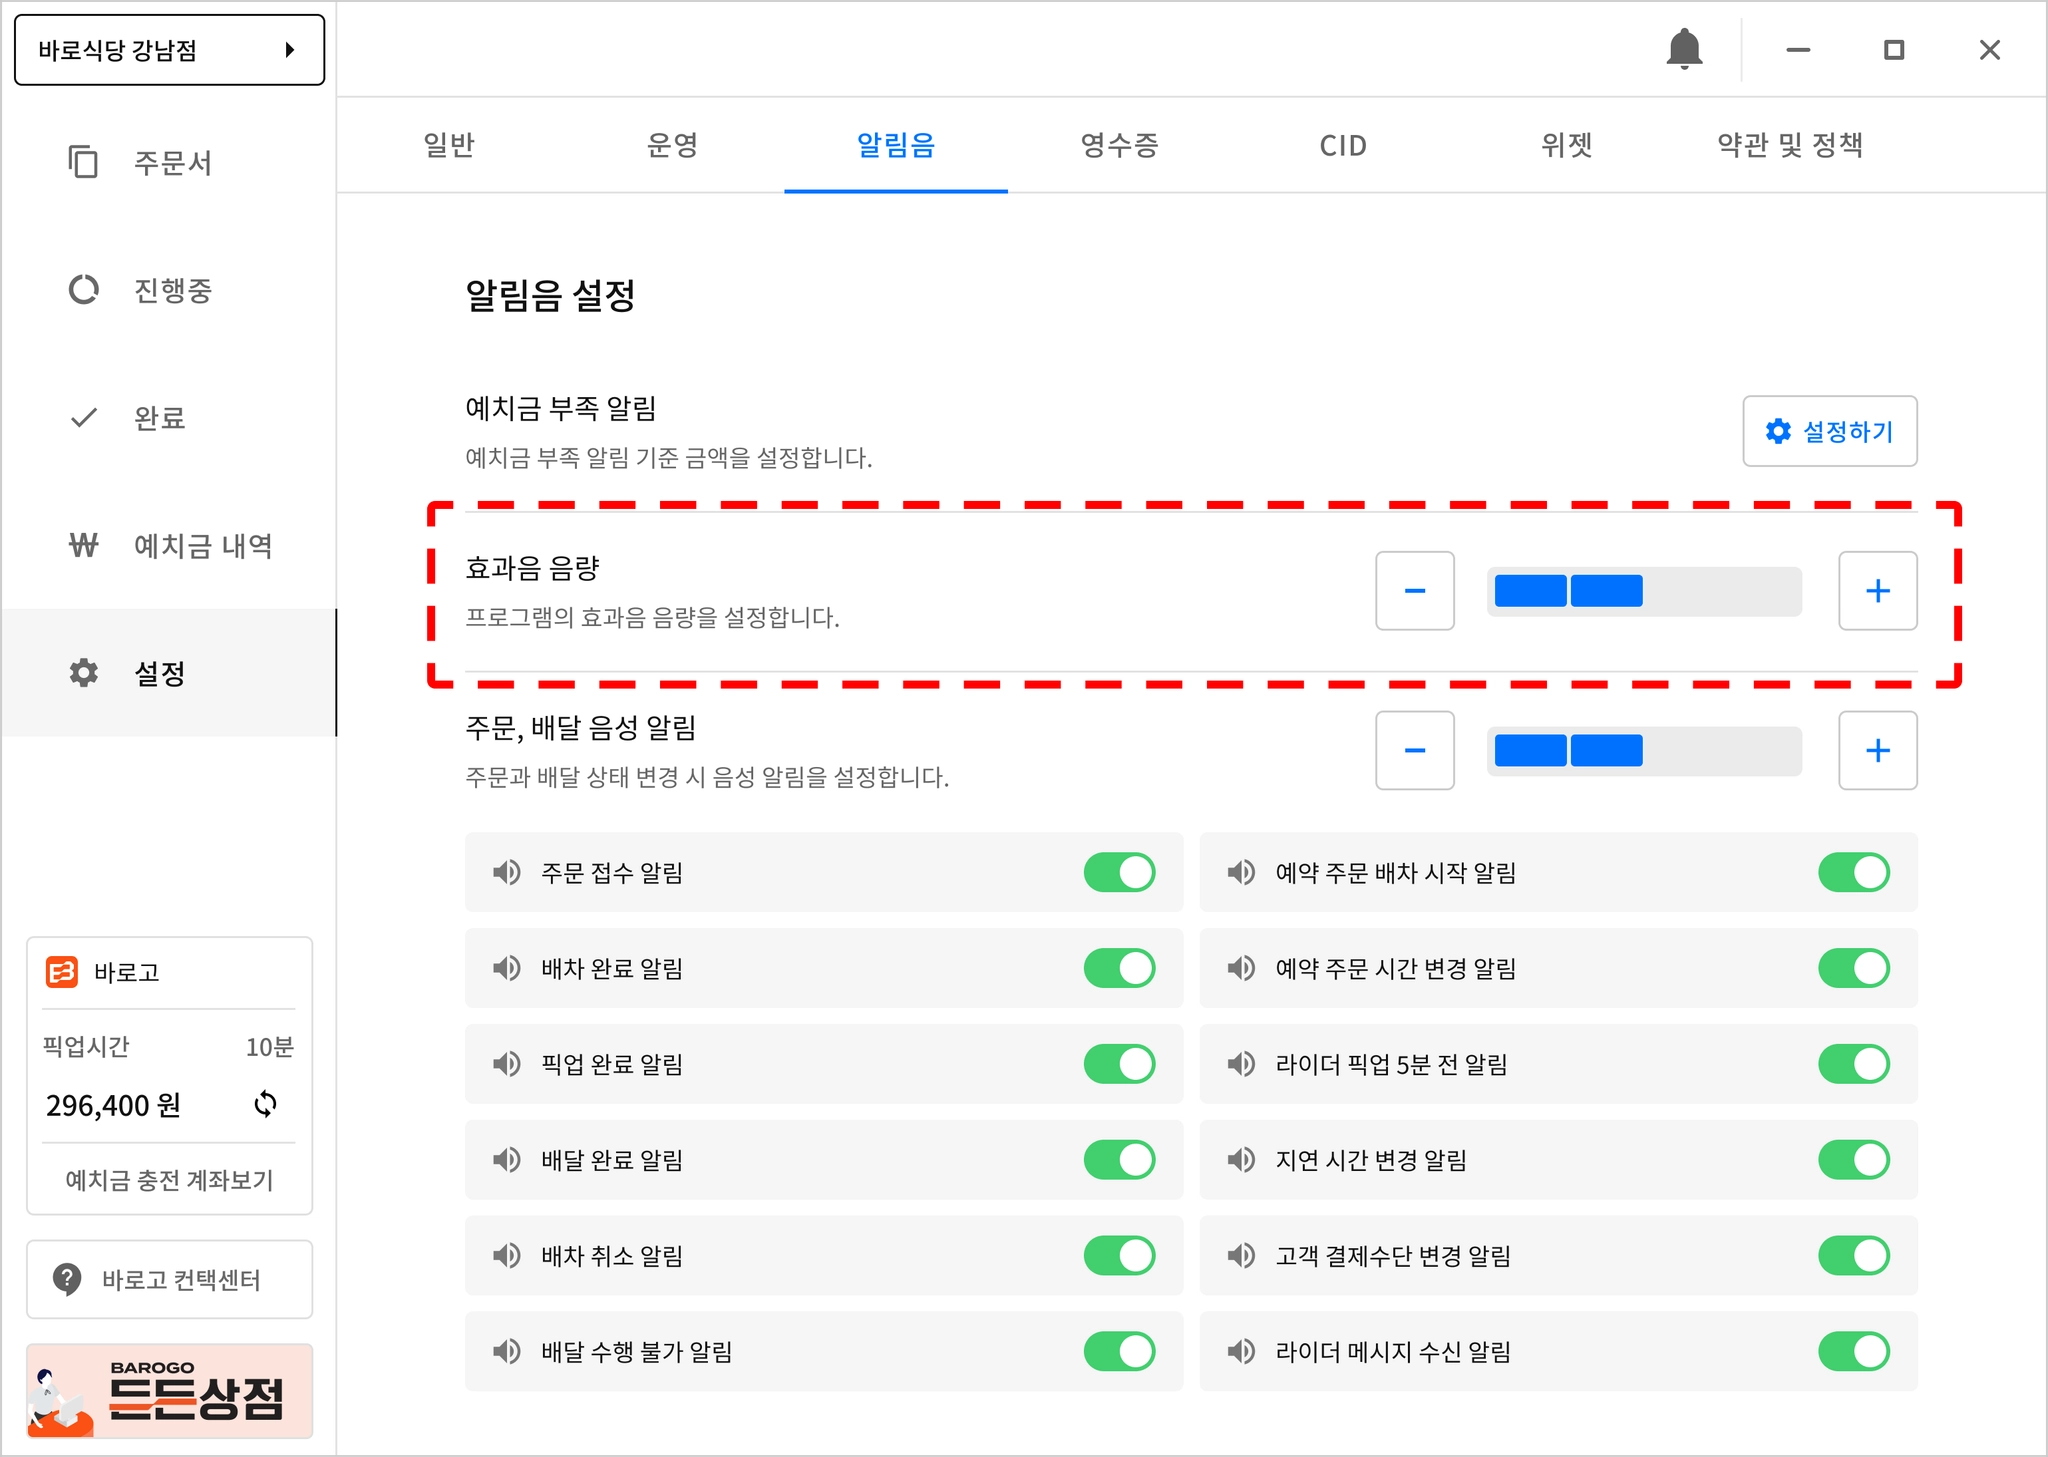
Task: Open the CID tab
Action: (x=1342, y=146)
